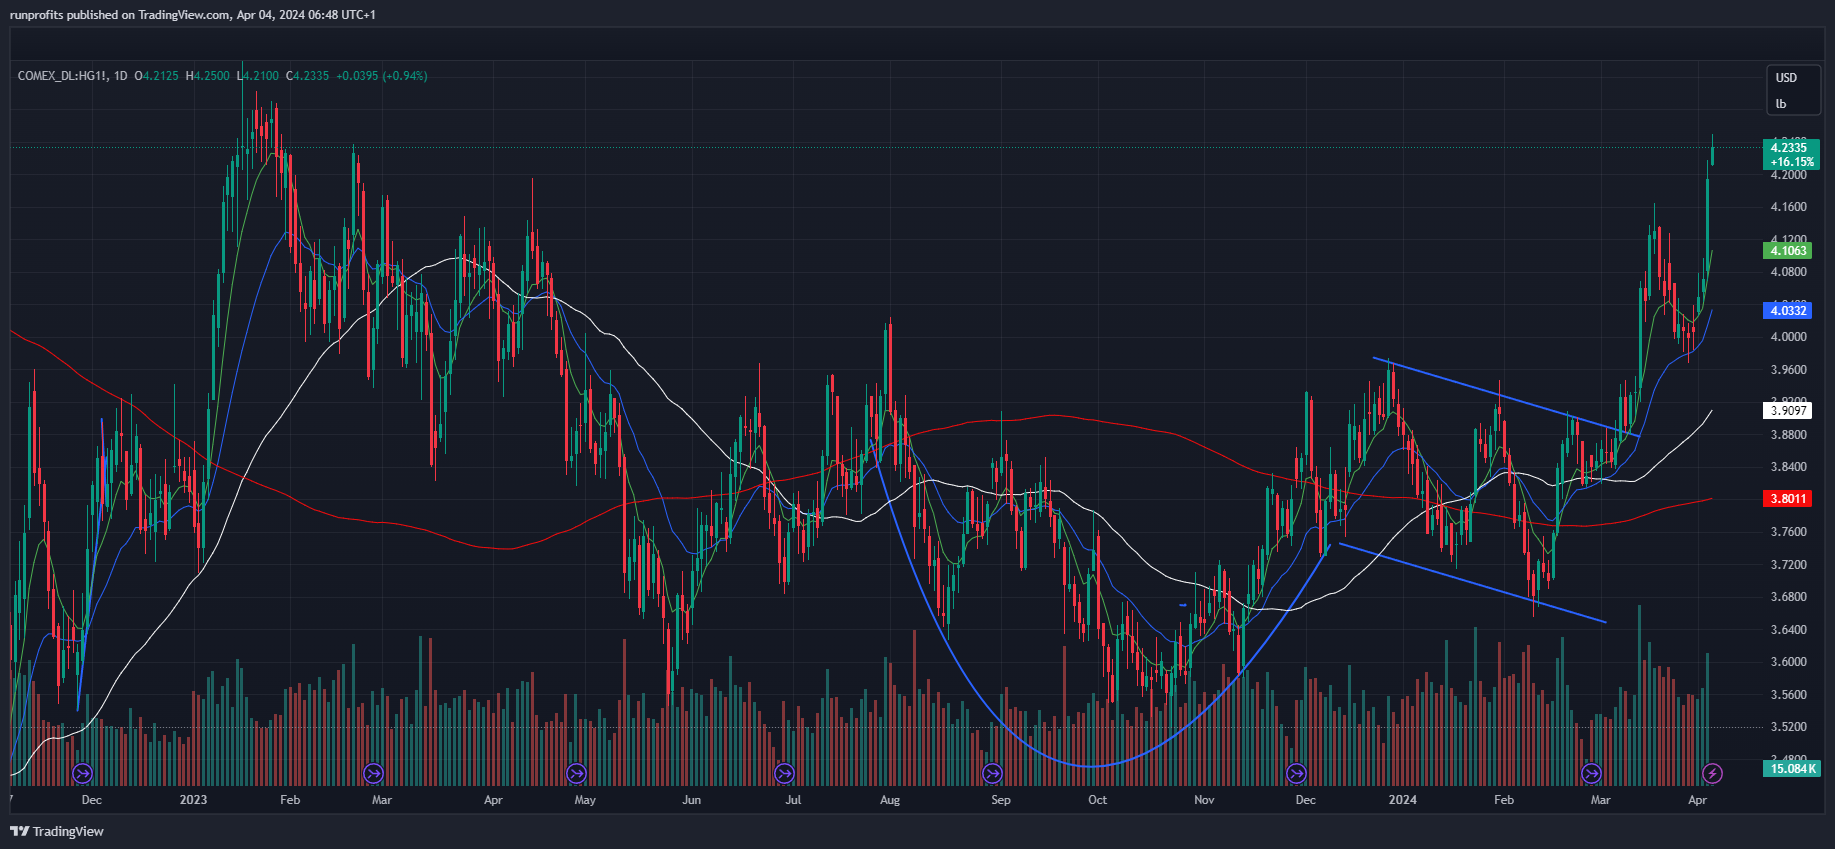Viewport: 1835px width, 849px height.
Task: Click the purple lightning bolt icon near Apr
Action: click(x=1712, y=773)
